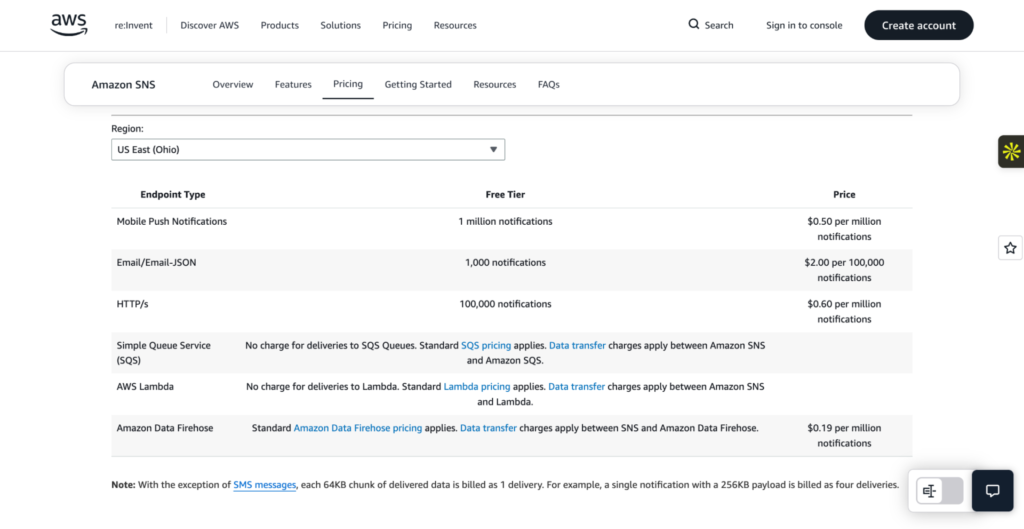
Task: Open the Amazon Data Firehose pricing link
Action: click(x=358, y=428)
